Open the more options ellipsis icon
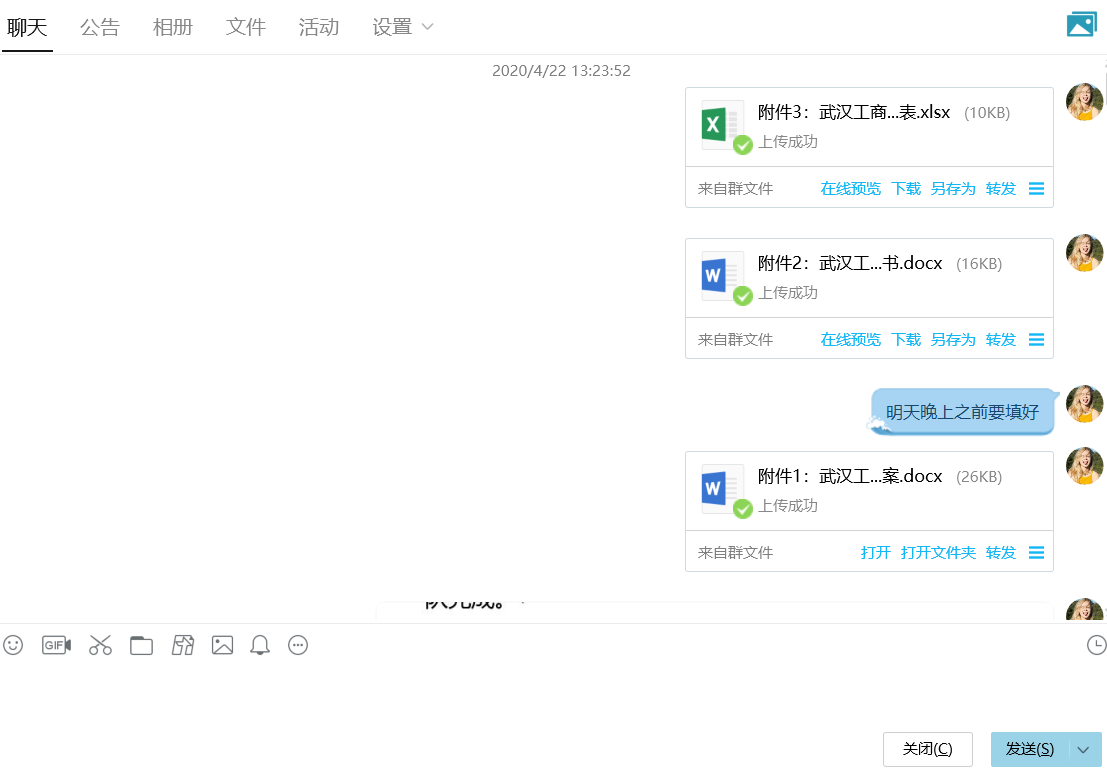 click(298, 645)
